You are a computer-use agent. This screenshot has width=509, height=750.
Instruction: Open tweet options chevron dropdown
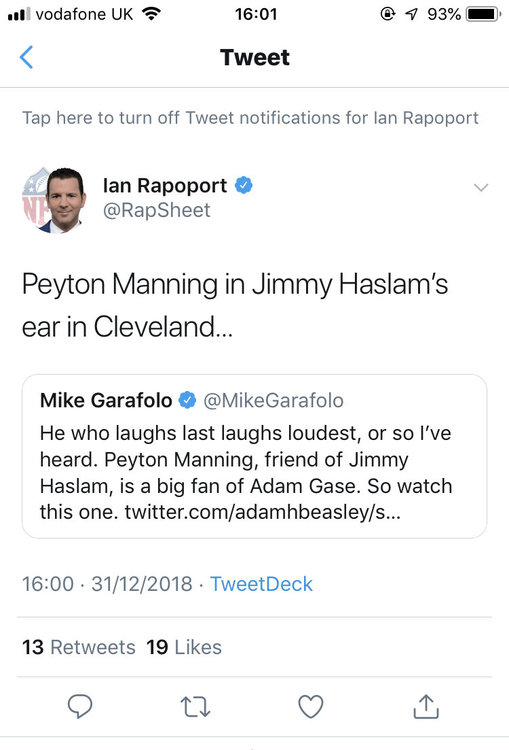[481, 187]
